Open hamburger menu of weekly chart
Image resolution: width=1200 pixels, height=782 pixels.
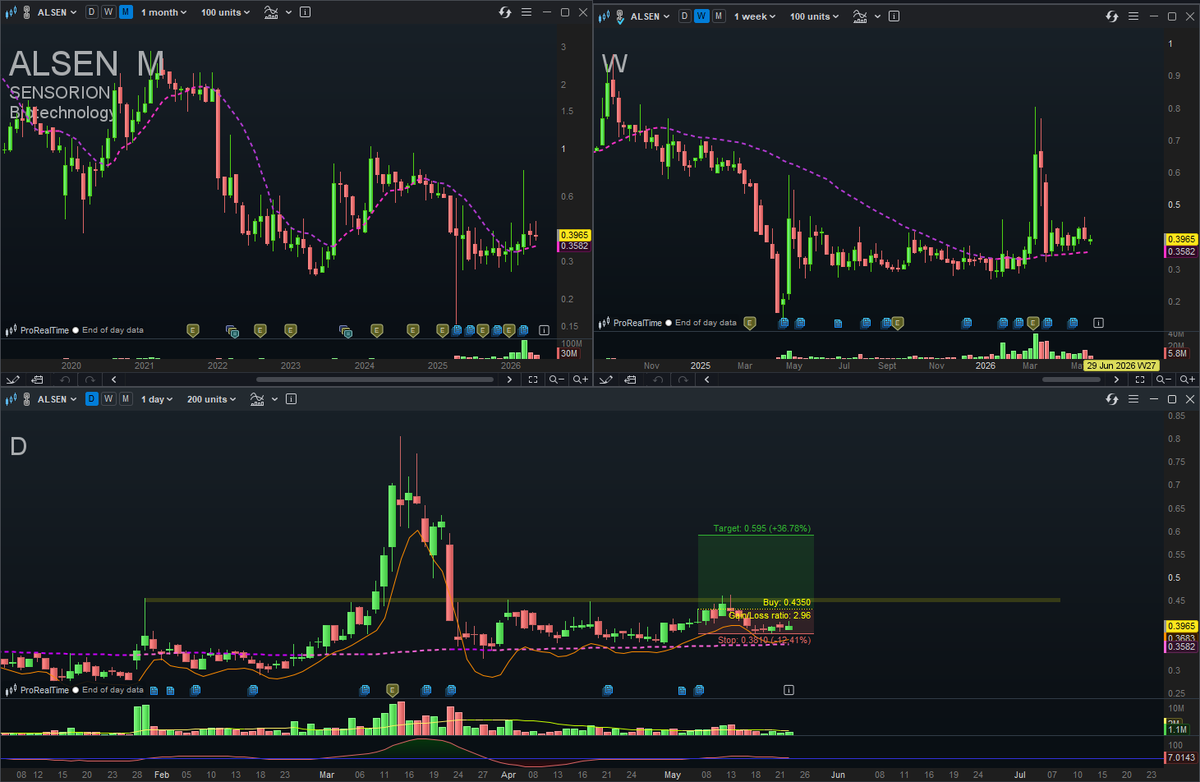1134,16
